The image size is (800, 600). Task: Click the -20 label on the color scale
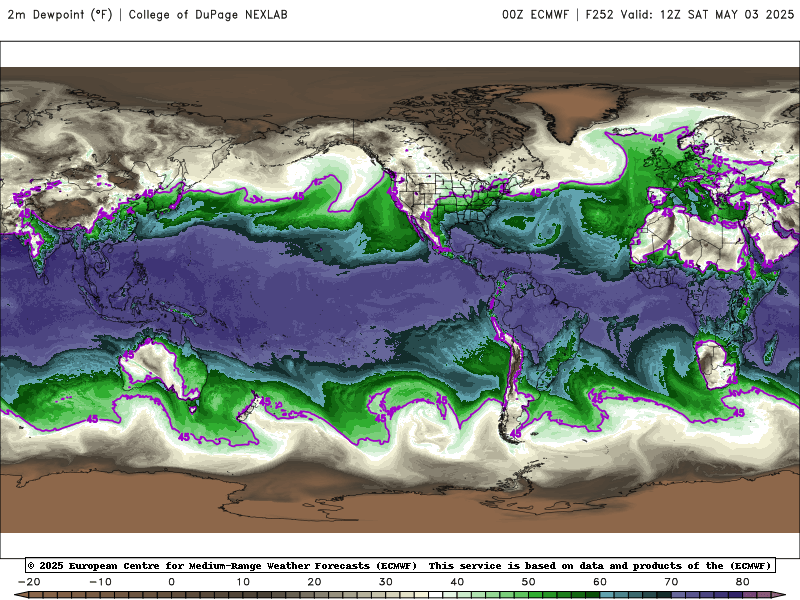pyautogui.click(x=29, y=582)
